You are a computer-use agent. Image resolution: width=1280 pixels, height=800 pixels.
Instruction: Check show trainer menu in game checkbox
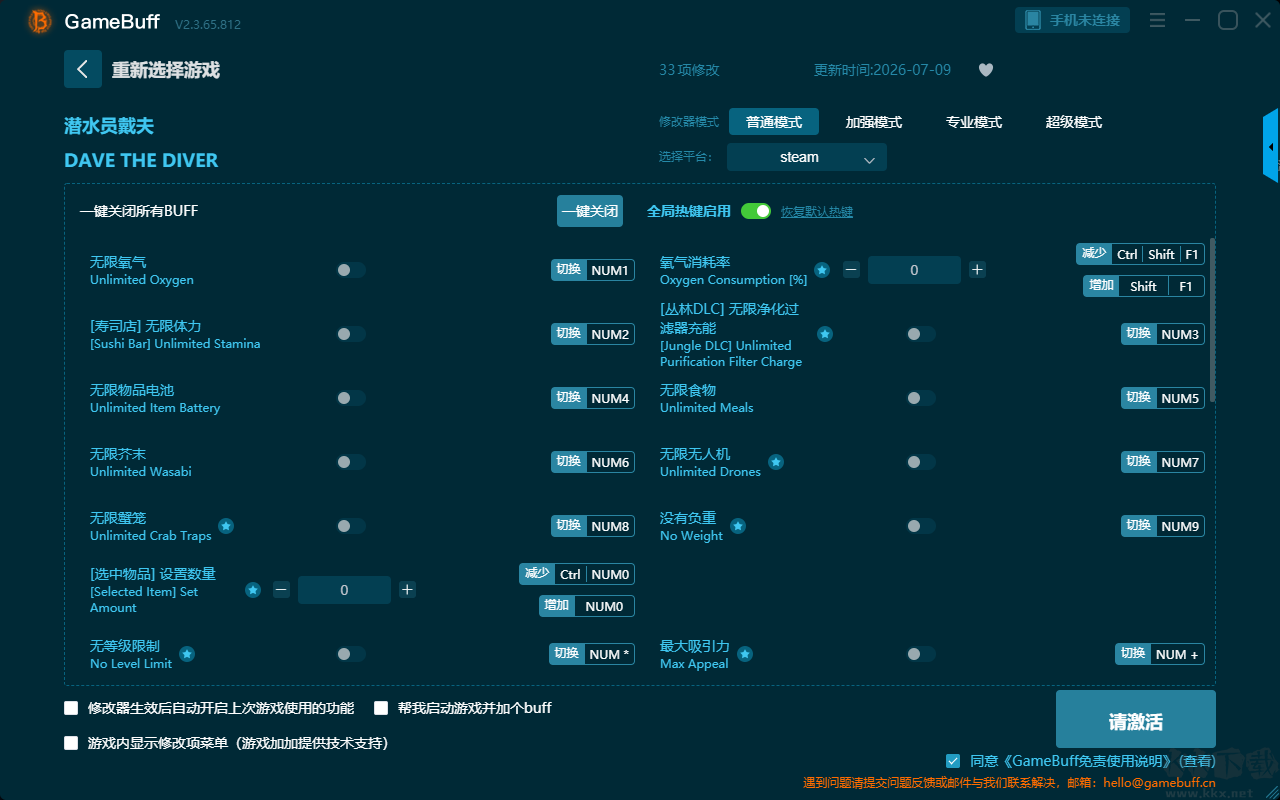point(71,743)
